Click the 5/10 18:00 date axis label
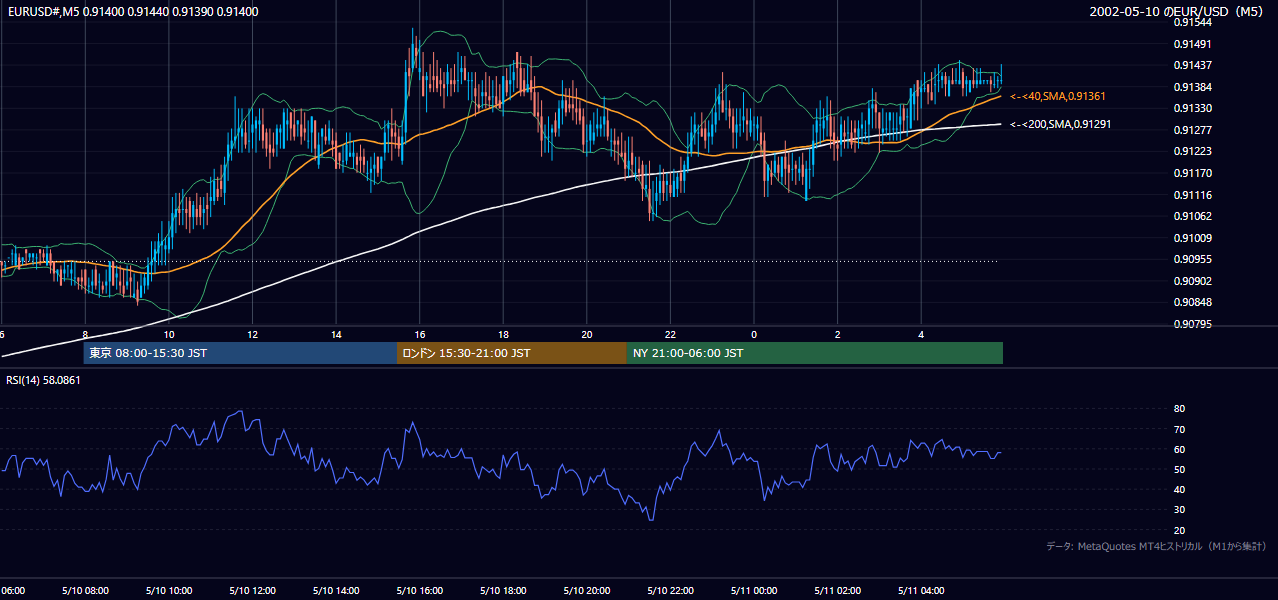Viewport: 1278px width, 600px height. point(503,590)
